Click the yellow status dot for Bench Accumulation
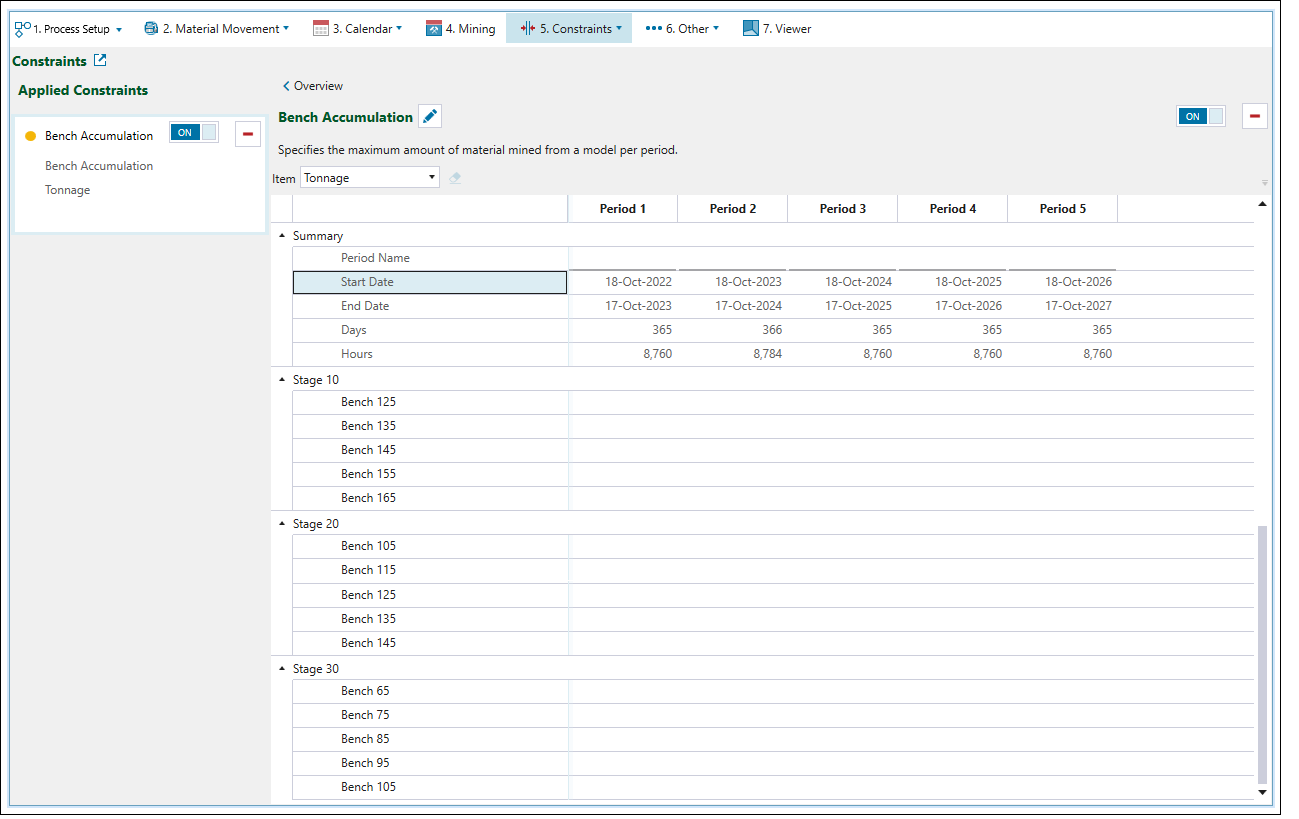Image resolution: width=1299 pixels, height=819 pixels. [30, 136]
